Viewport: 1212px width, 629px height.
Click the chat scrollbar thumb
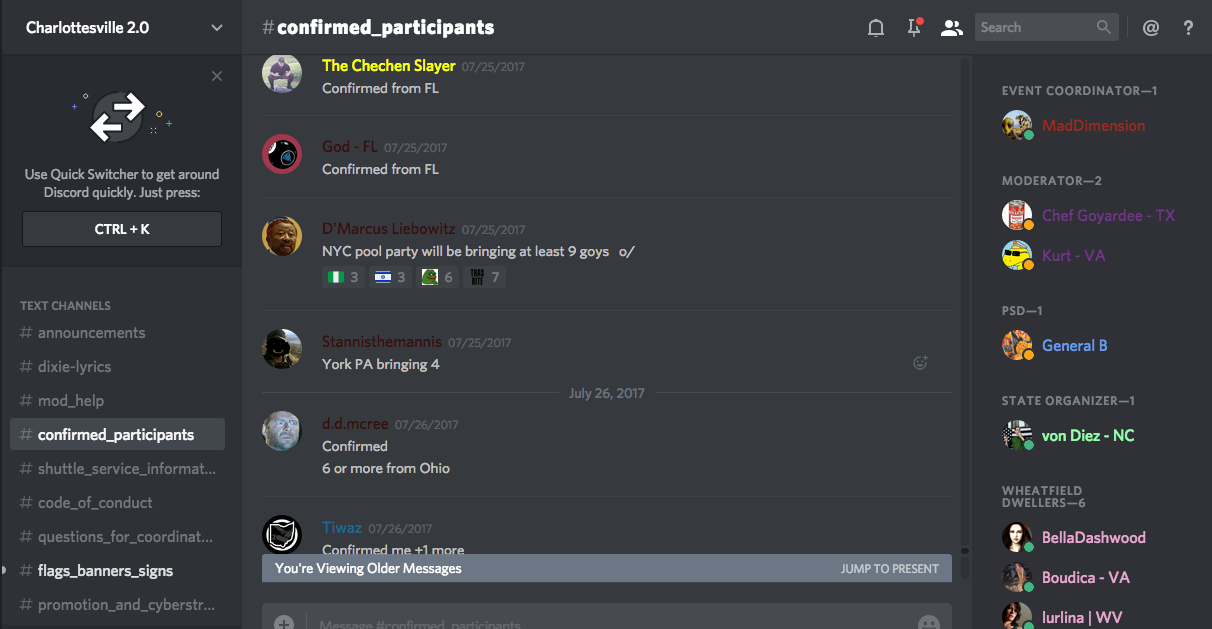965,550
